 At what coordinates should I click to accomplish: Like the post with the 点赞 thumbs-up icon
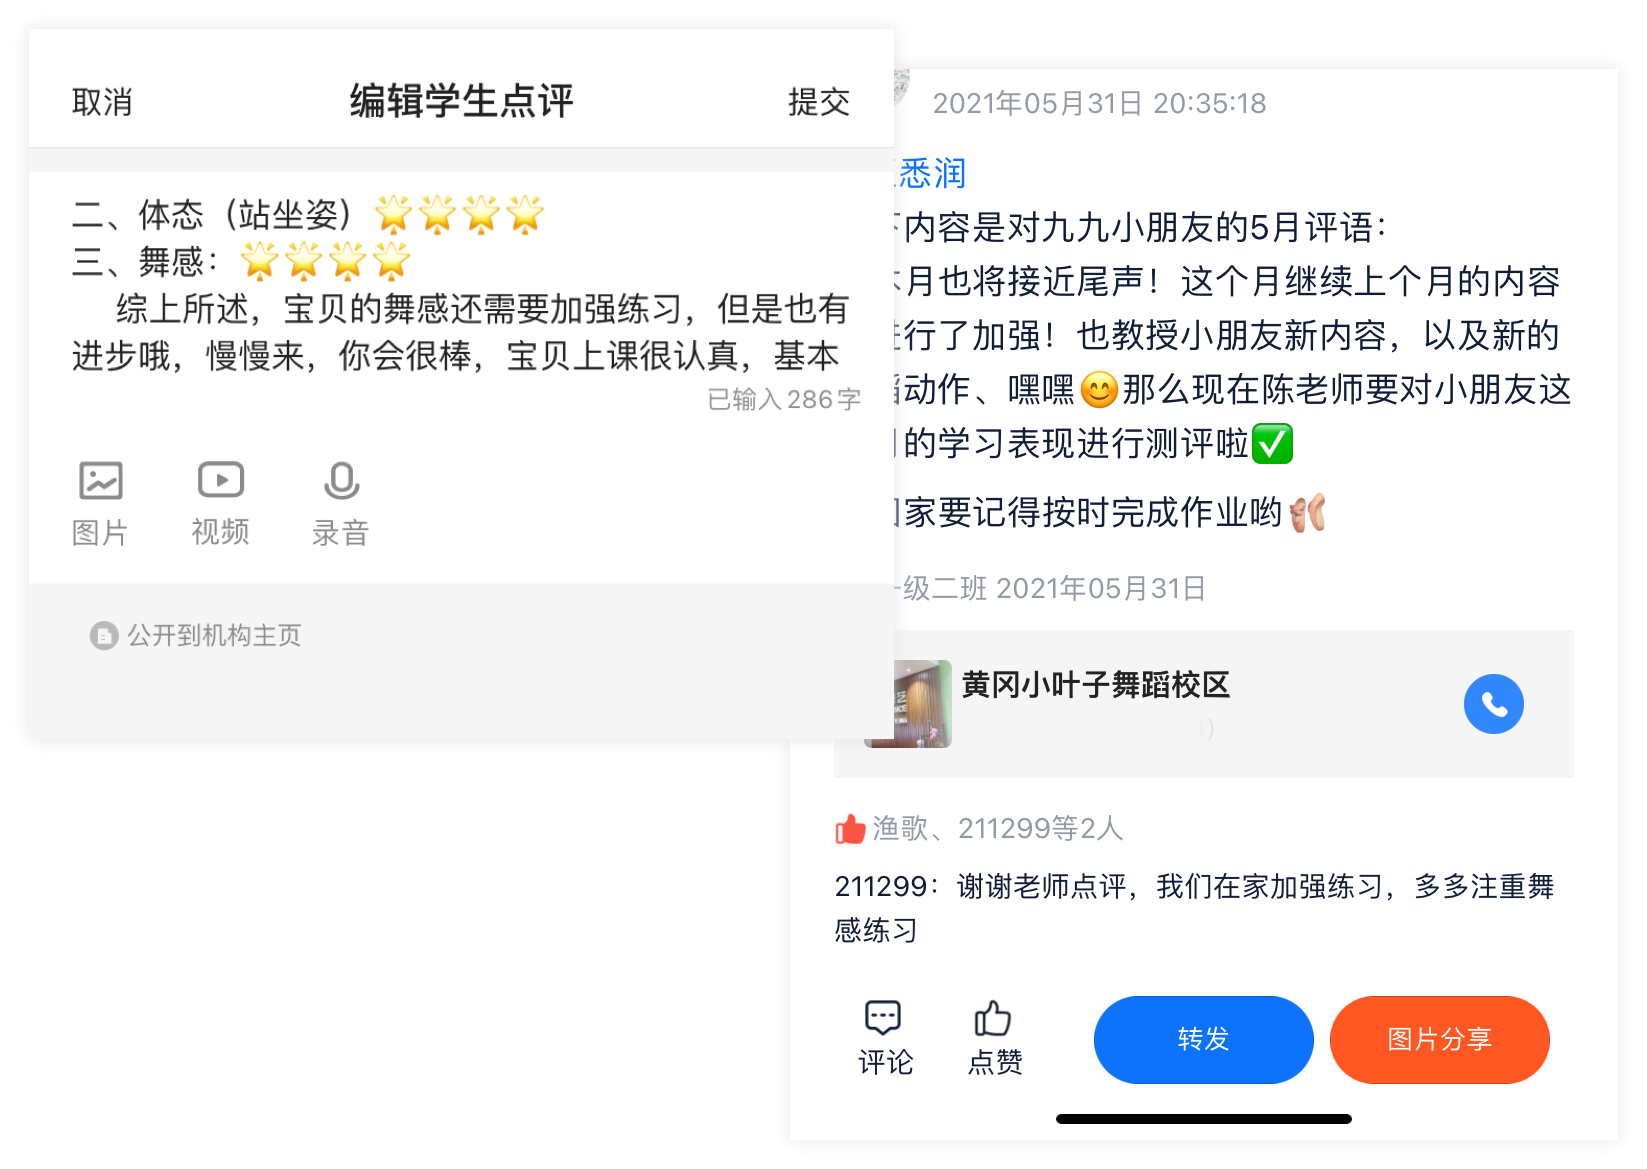click(992, 1018)
